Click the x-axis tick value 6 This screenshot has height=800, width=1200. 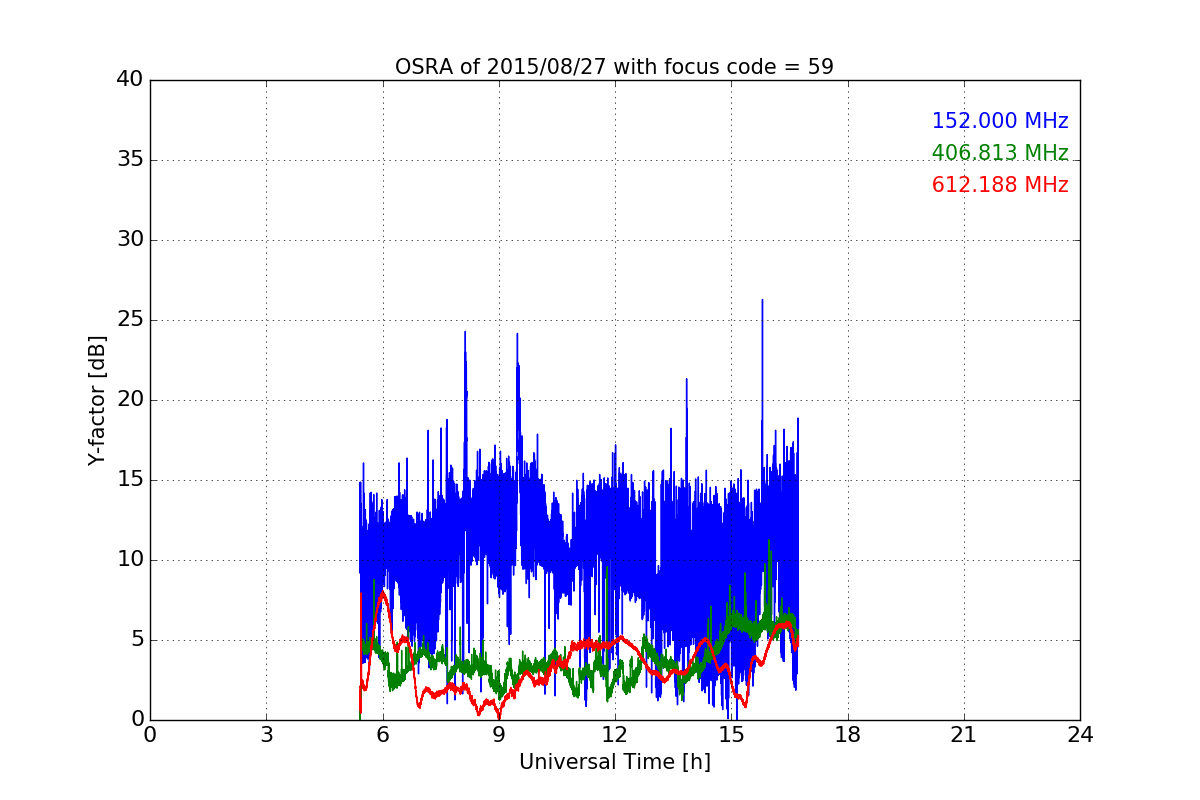point(383,735)
